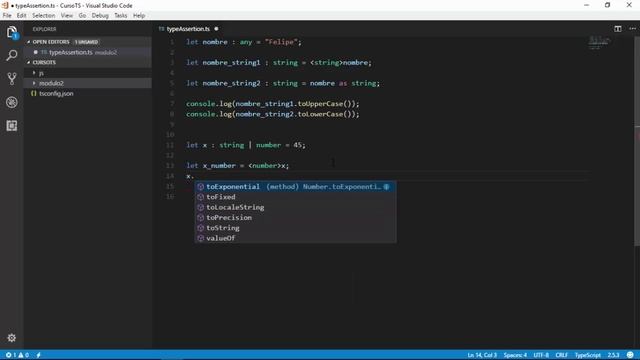Collapse the OPEN EDITORS section

[x=88, y=42]
